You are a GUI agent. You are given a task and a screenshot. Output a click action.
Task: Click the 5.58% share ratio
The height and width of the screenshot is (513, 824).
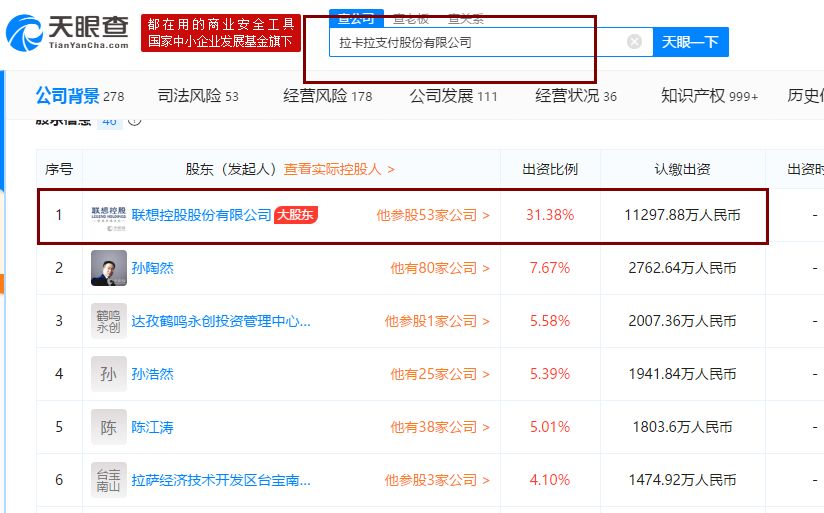pyautogui.click(x=550, y=321)
